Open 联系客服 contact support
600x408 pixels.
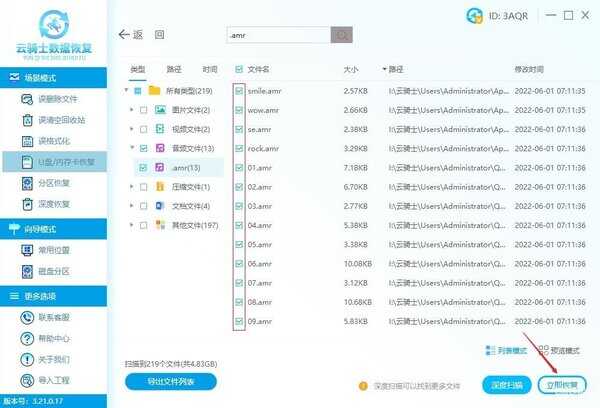click(46, 317)
